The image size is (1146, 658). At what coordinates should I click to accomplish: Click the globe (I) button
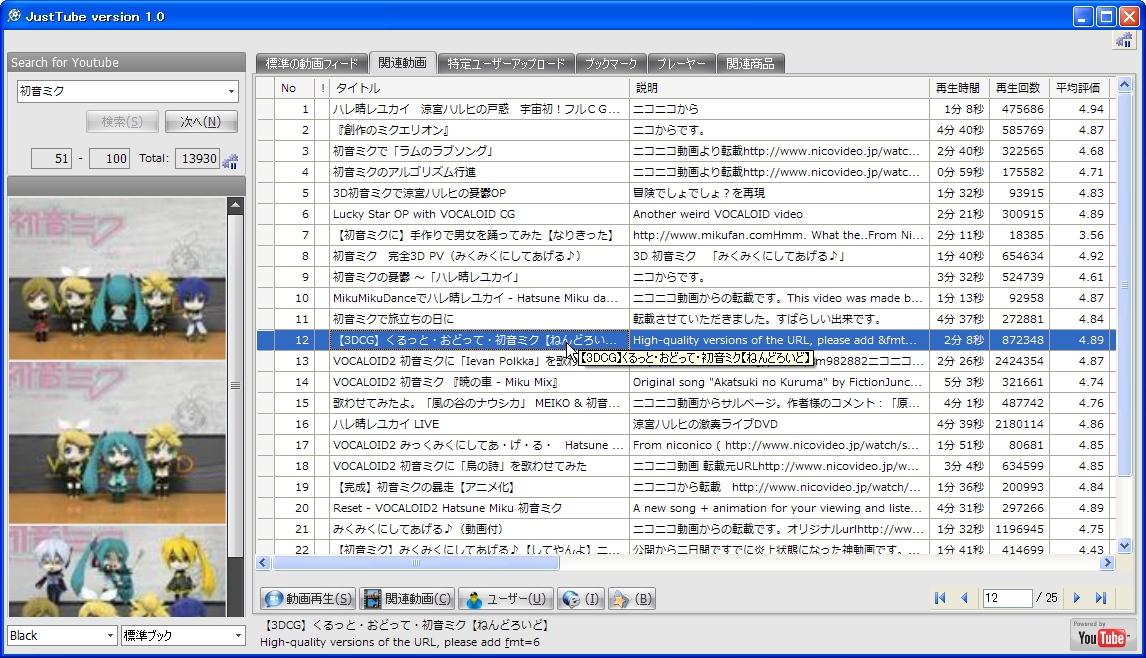click(581, 599)
